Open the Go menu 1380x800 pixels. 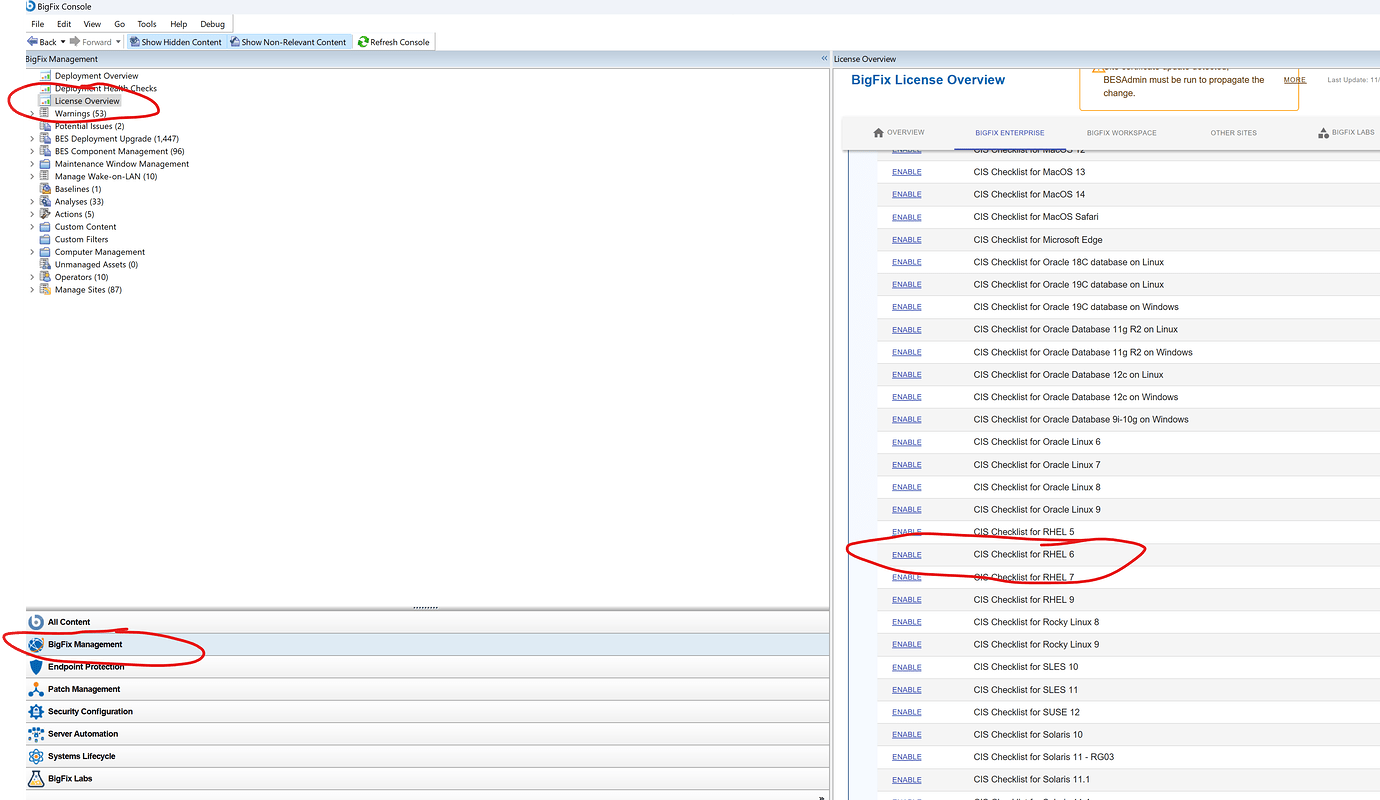(119, 24)
